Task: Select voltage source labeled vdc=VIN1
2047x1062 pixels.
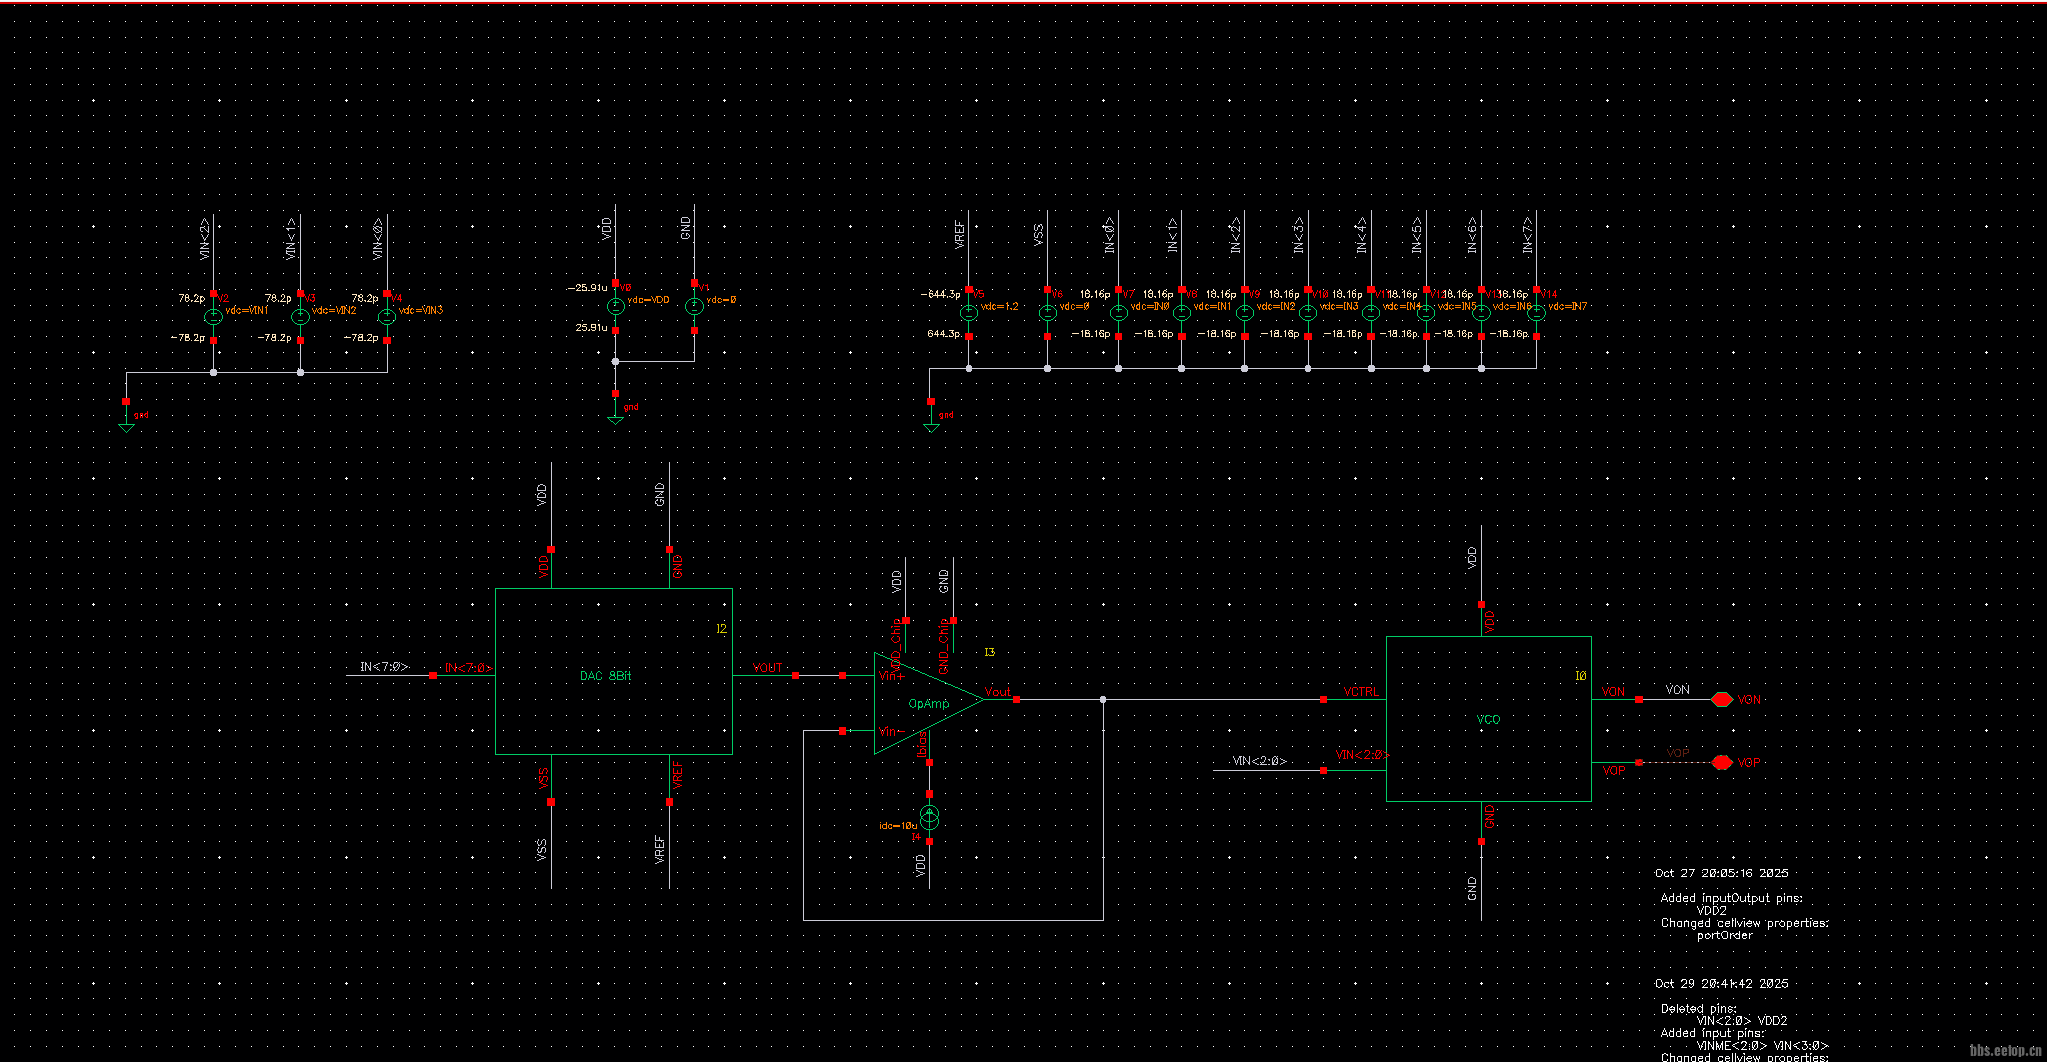Action: [213, 317]
